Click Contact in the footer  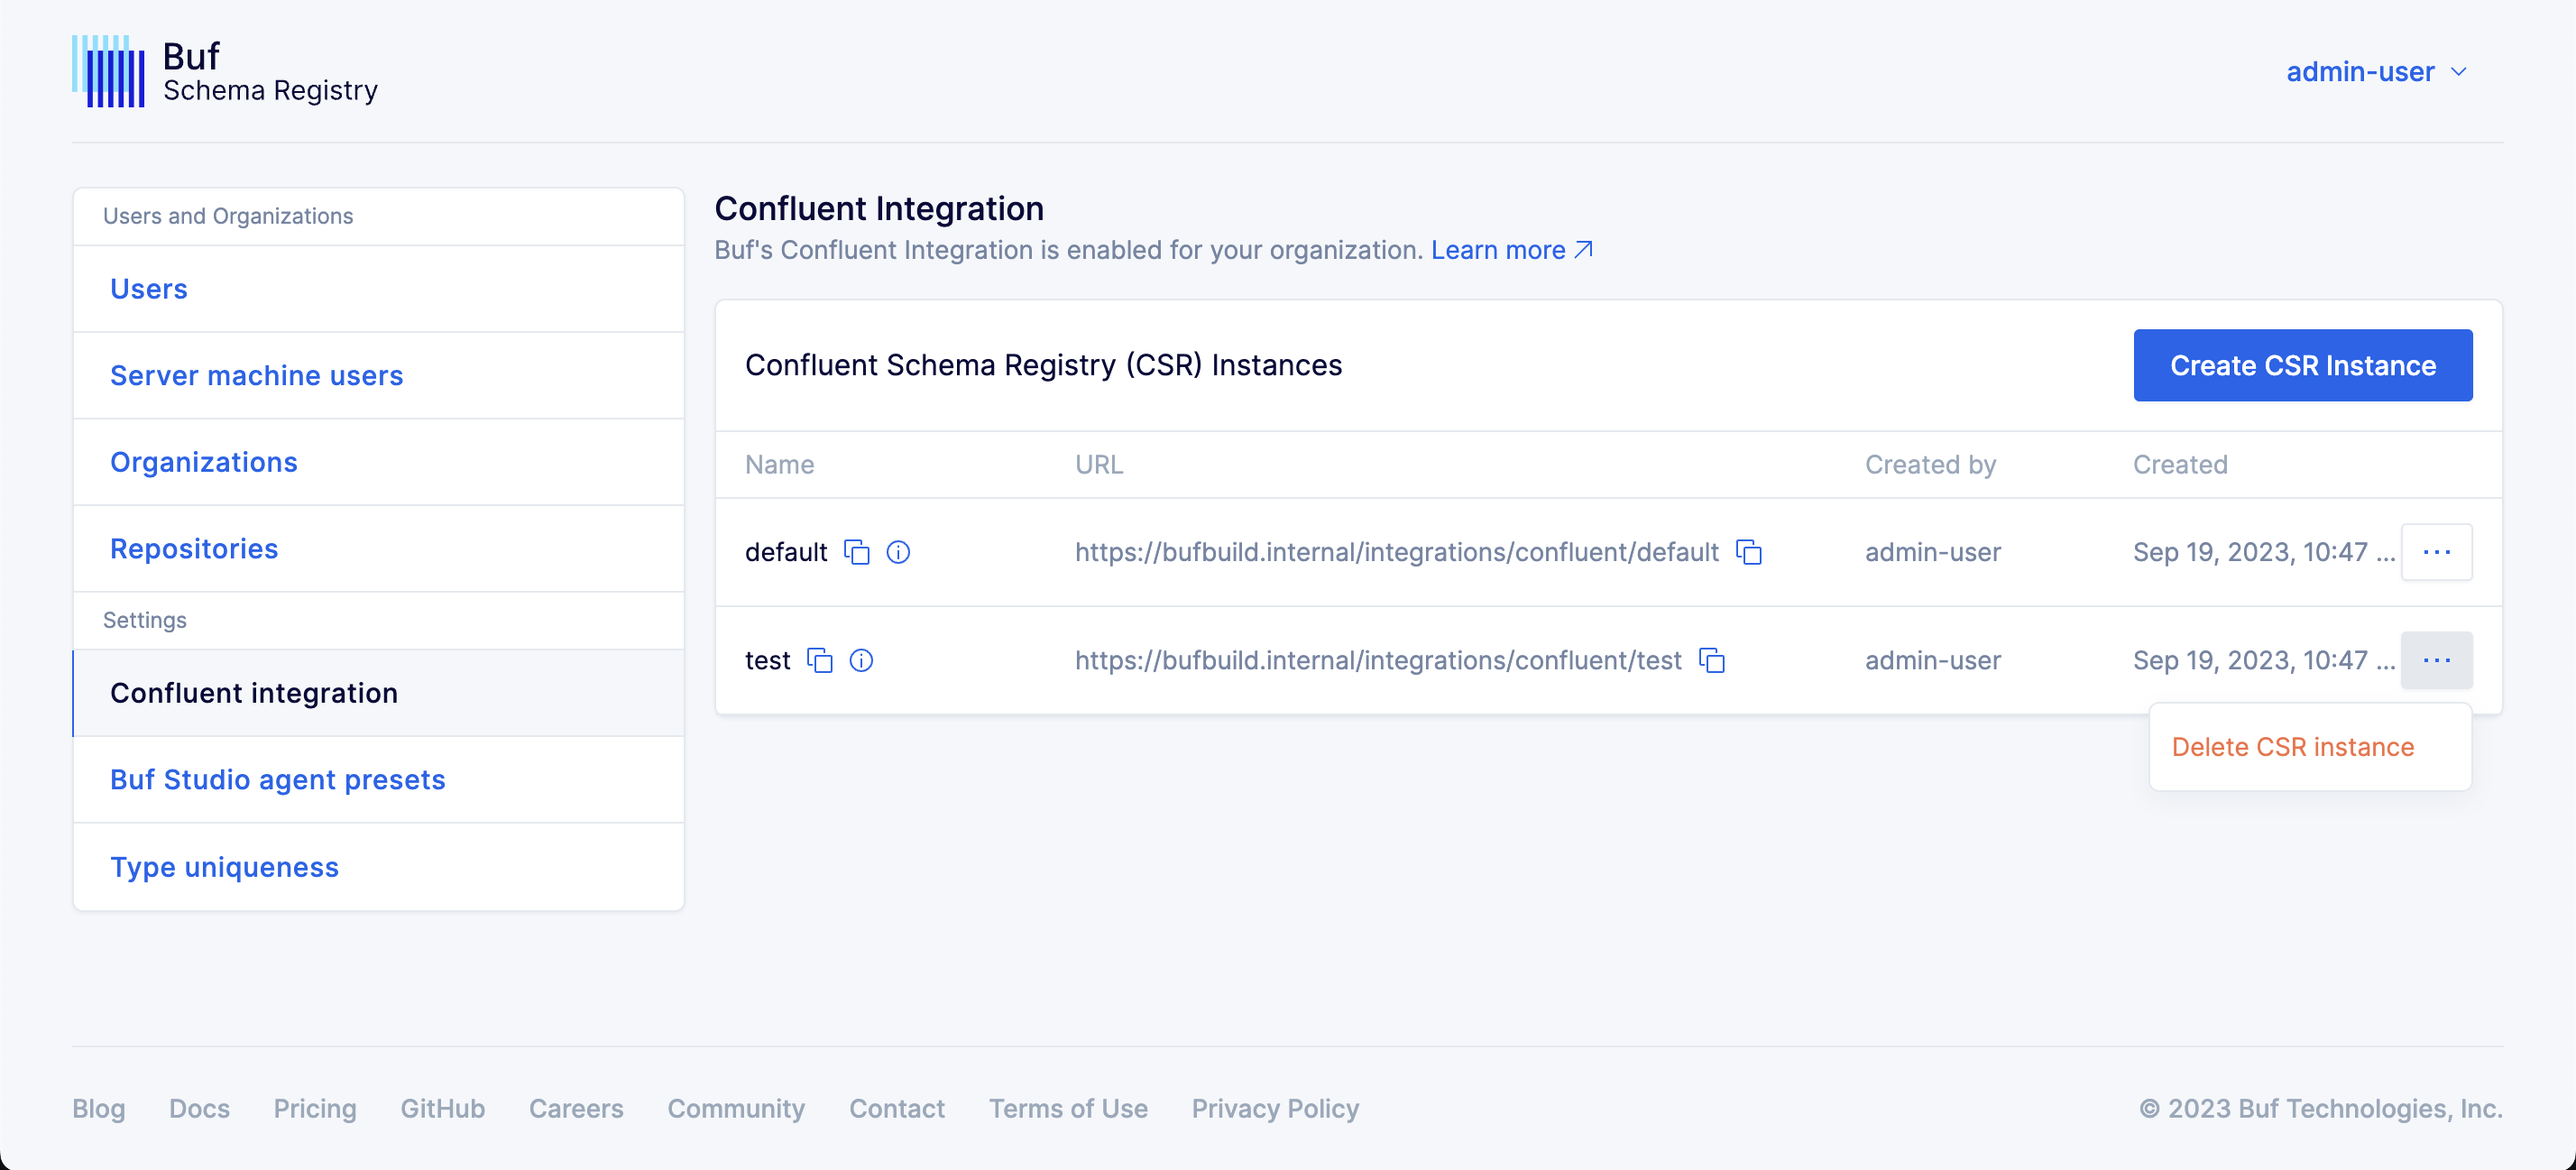[897, 1108]
